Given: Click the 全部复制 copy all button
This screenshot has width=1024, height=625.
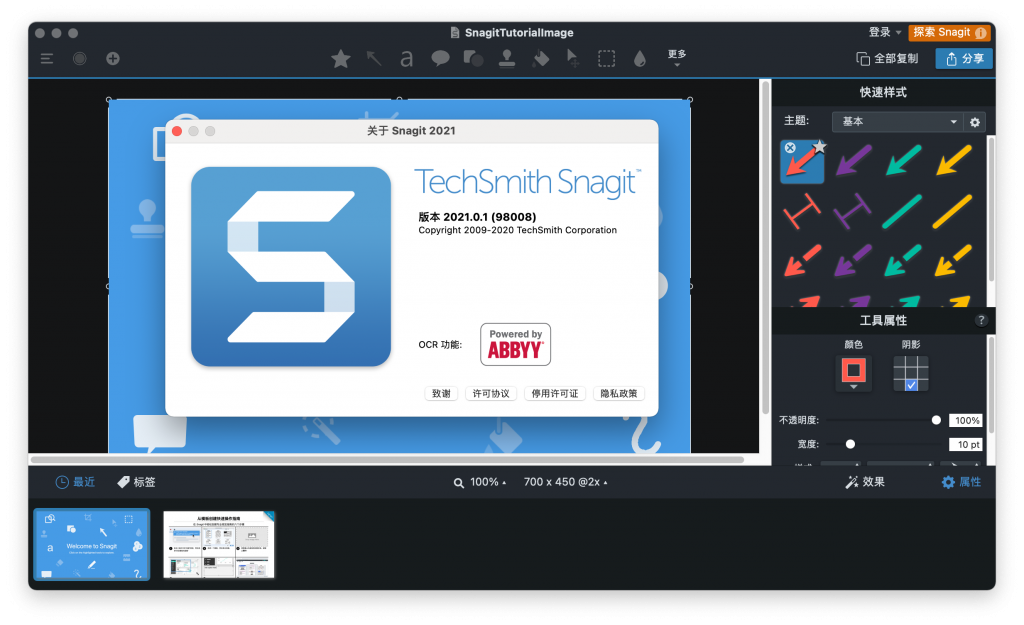Looking at the screenshot, I should click(x=887, y=59).
